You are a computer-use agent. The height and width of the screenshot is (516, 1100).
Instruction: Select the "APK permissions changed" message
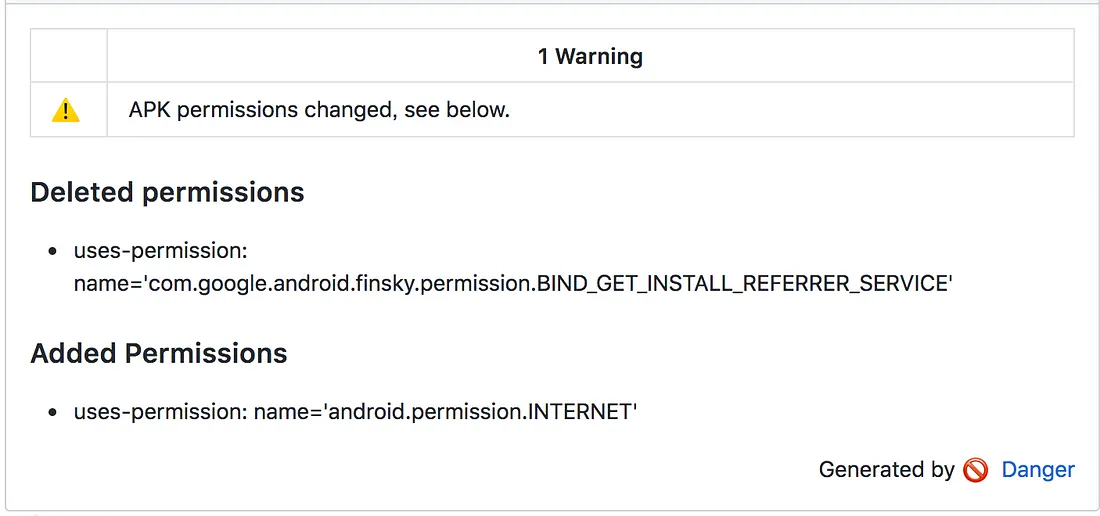(x=262, y=110)
